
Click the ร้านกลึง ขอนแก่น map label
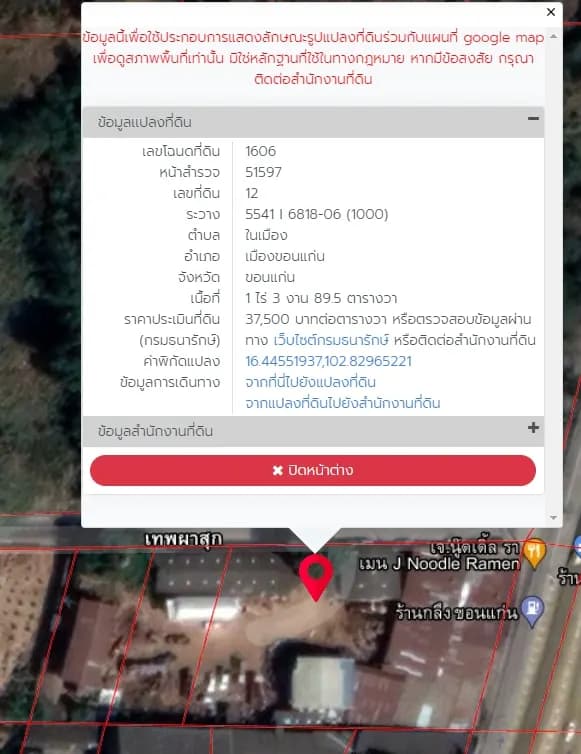point(457,613)
